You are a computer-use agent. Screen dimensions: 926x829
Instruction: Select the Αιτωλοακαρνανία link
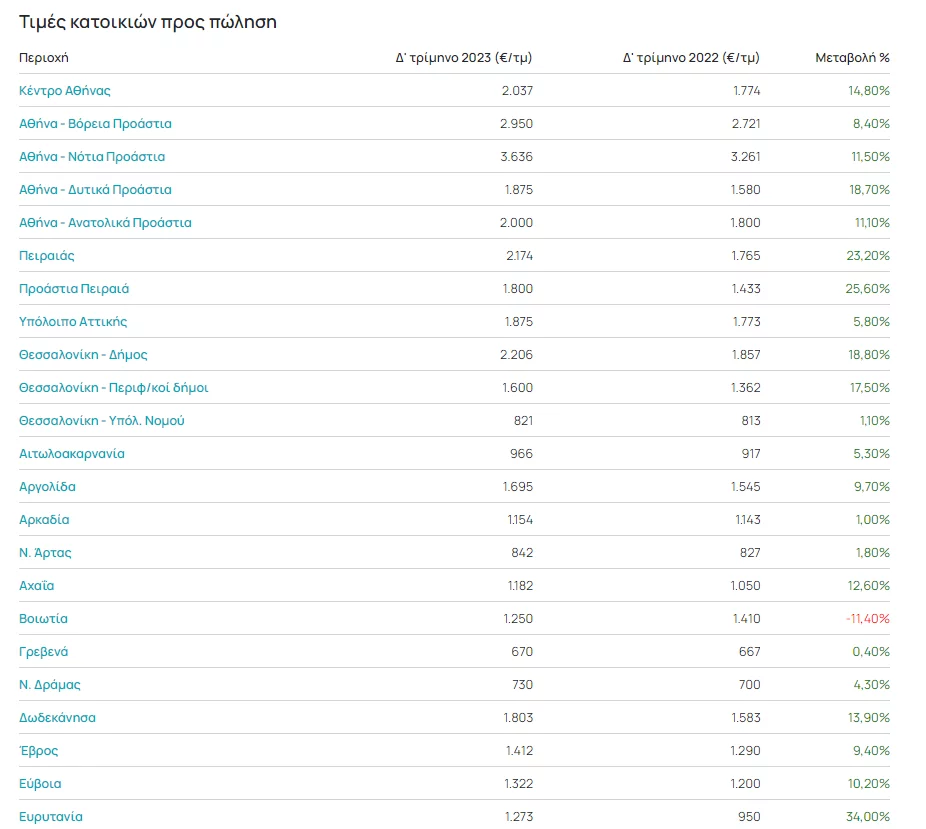coord(72,454)
